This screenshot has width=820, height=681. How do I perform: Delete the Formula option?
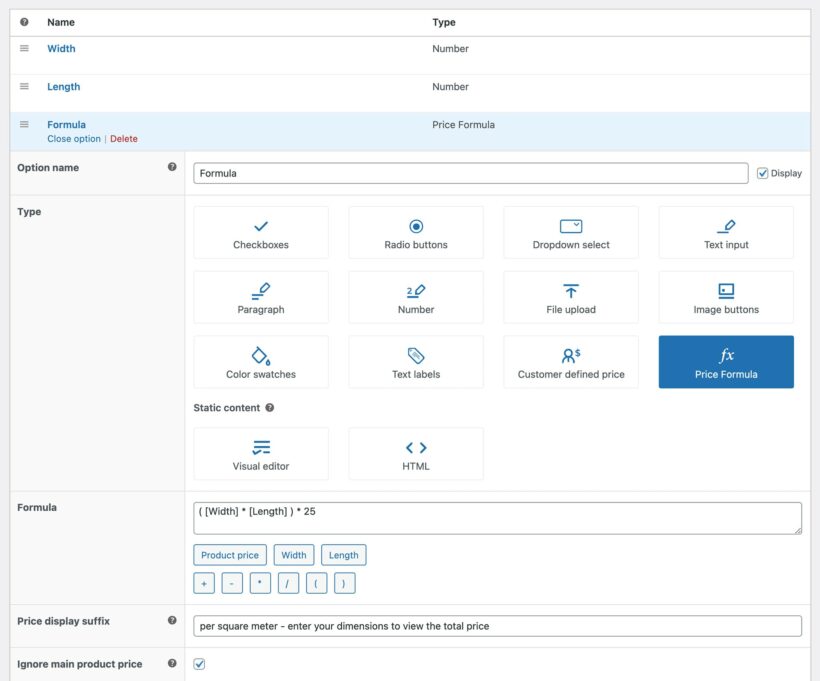(x=124, y=138)
